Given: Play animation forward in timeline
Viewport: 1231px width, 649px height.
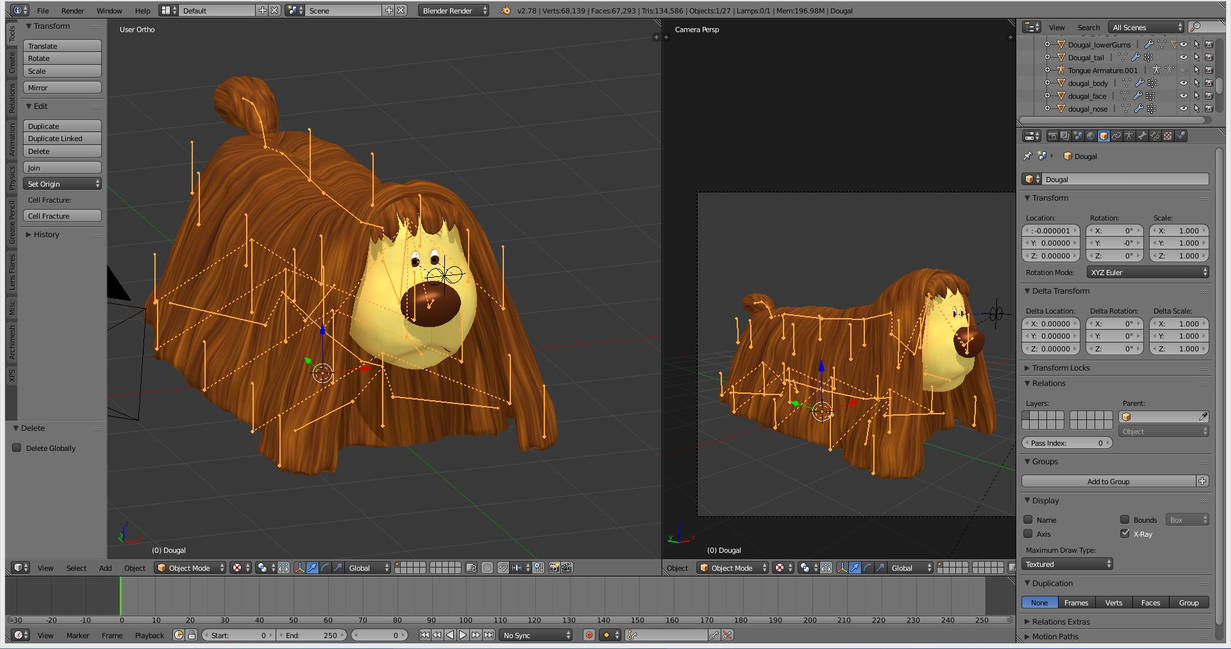Looking at the screenshot, I should pyautogui.click(x=463, y=635).
